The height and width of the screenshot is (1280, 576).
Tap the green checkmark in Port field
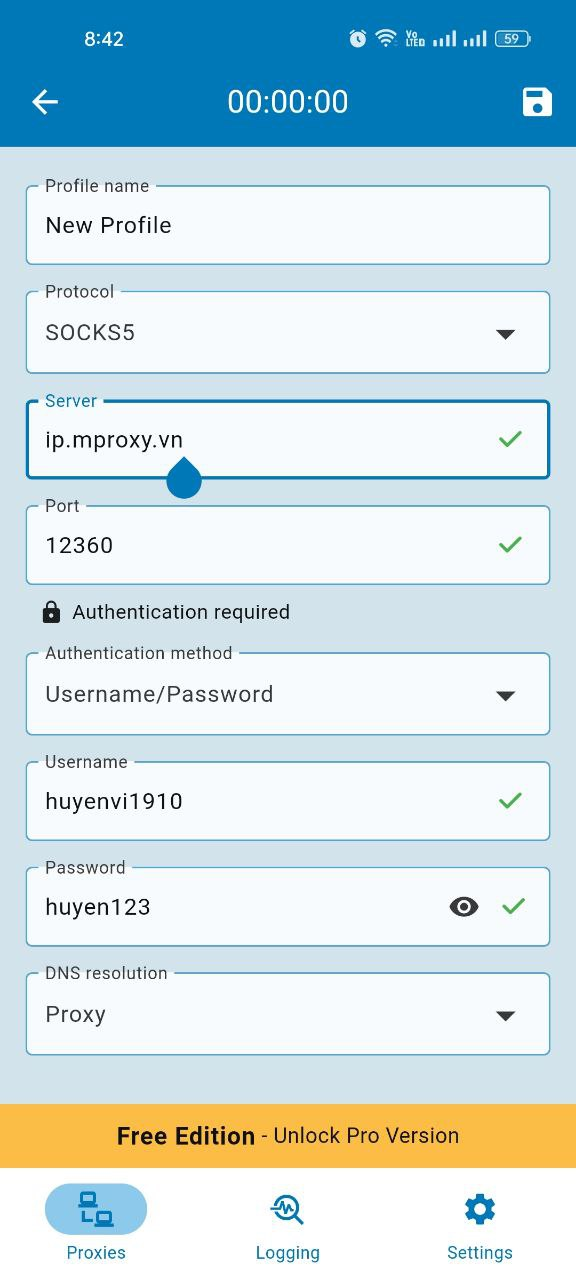(511, 544)
